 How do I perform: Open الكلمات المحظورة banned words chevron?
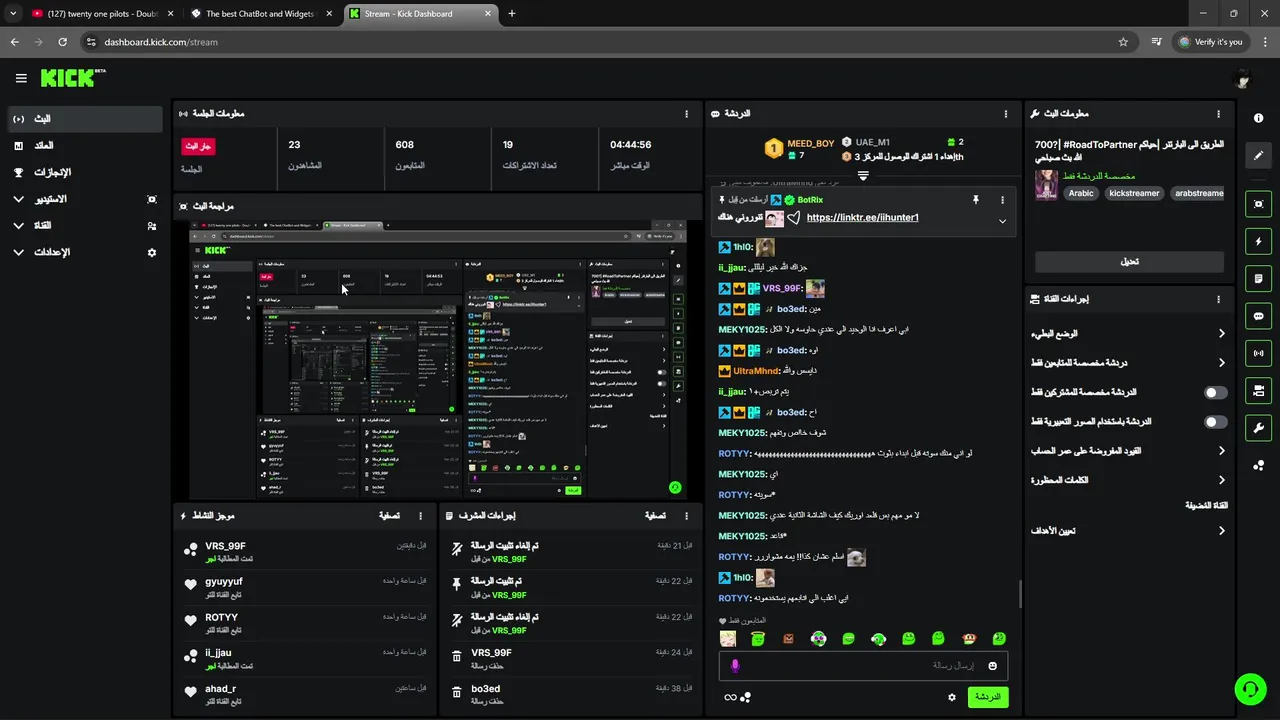(x=1221, y=480)
